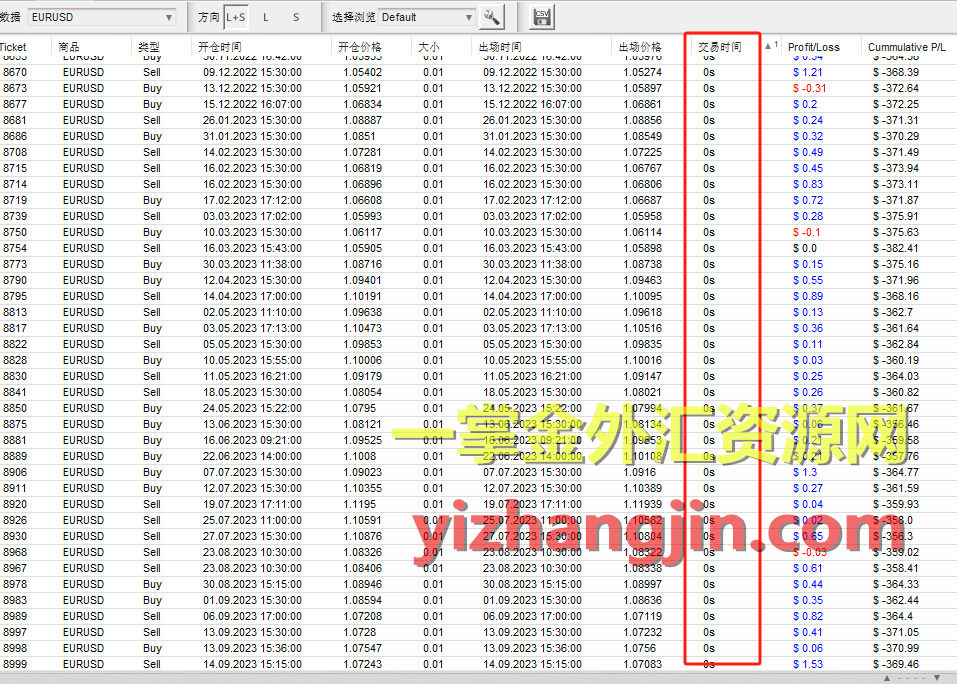Open the settings wrench tool icon
Screen dimensions: 957x684
coord(492,17)
